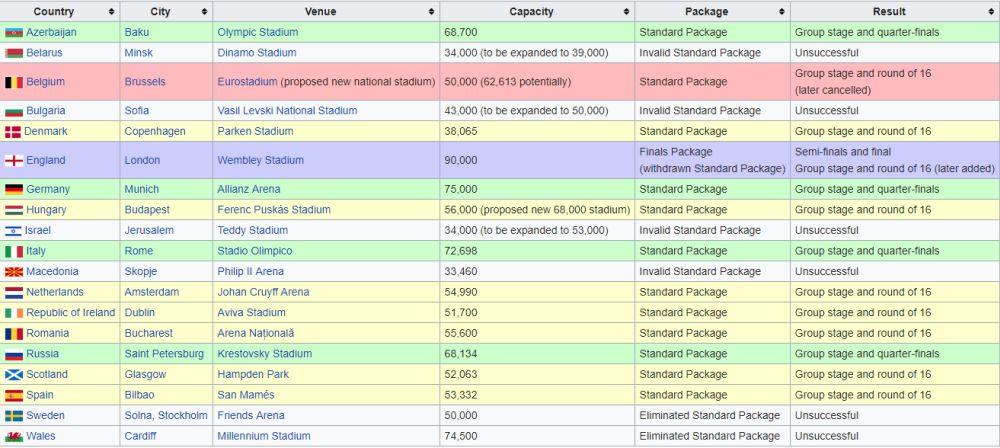
Task: Open the Republic of Ireland link
Action: click(x=70, y=313)
